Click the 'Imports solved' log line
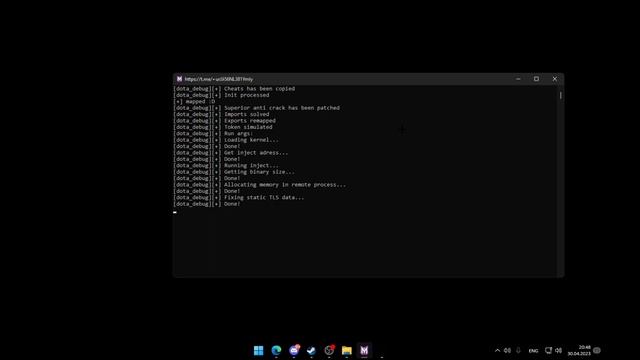This screenshot has height=360, width=640. click(x=222, y=114)
